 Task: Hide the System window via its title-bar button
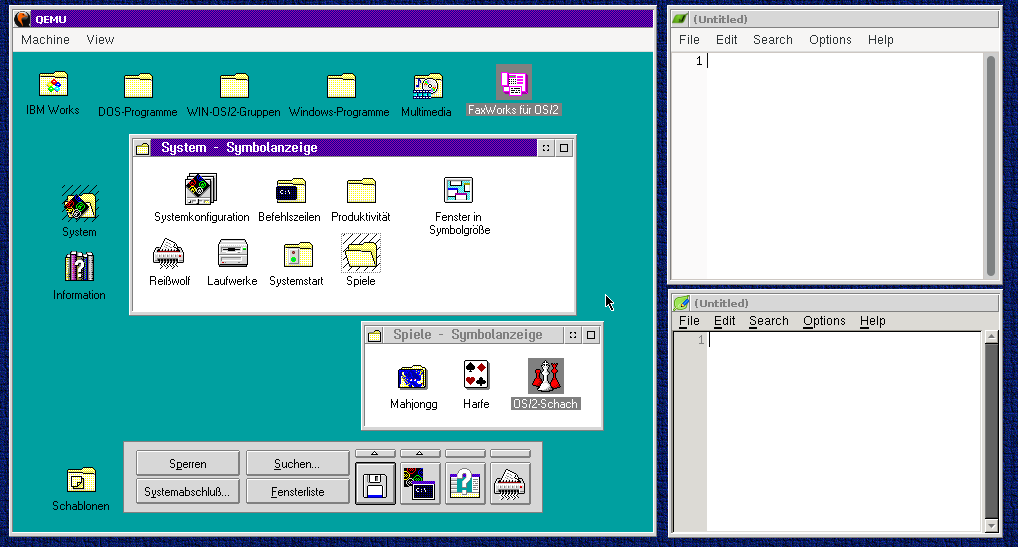pyautogui.click(x=546, y=148)
